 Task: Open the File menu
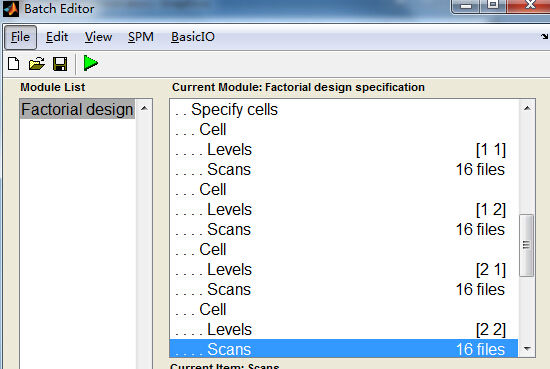pyautogui.click(x=20, y=37)
